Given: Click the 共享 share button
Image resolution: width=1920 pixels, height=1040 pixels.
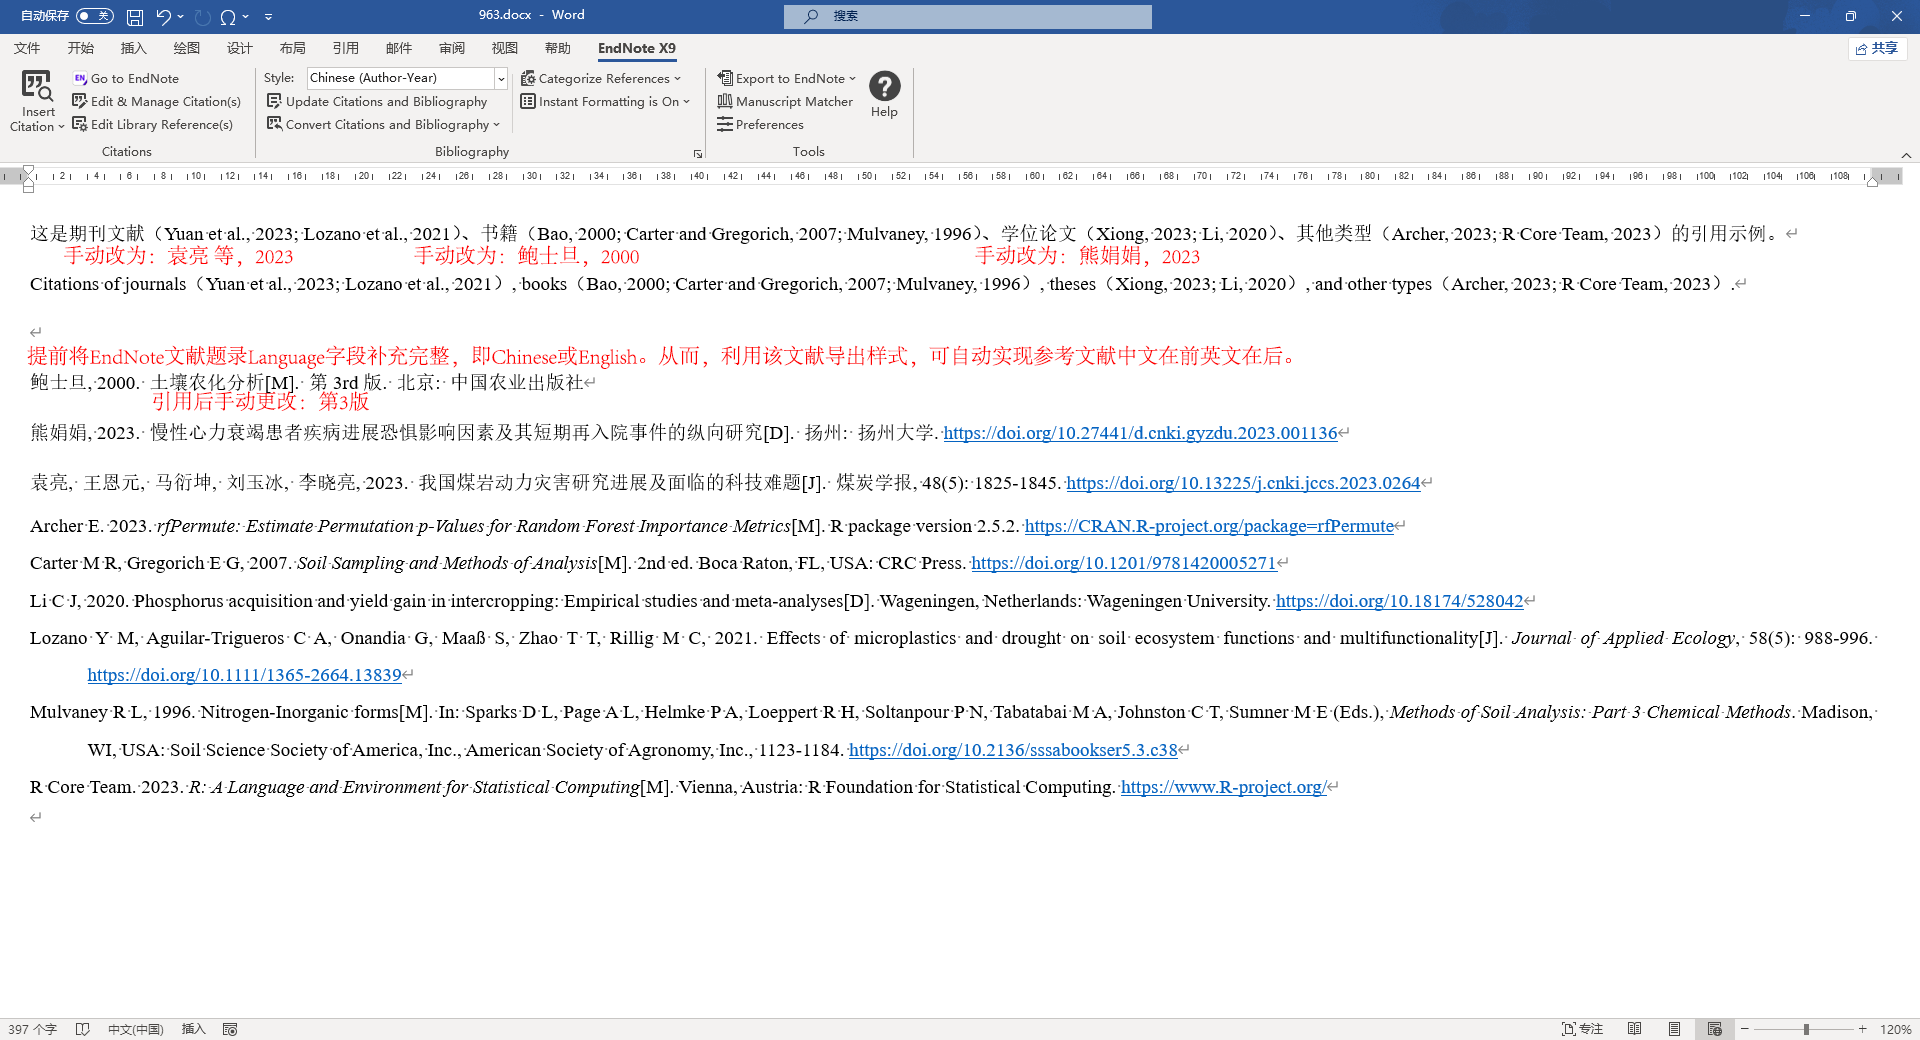Looking at the screenshot, I should click(1877, 48).
